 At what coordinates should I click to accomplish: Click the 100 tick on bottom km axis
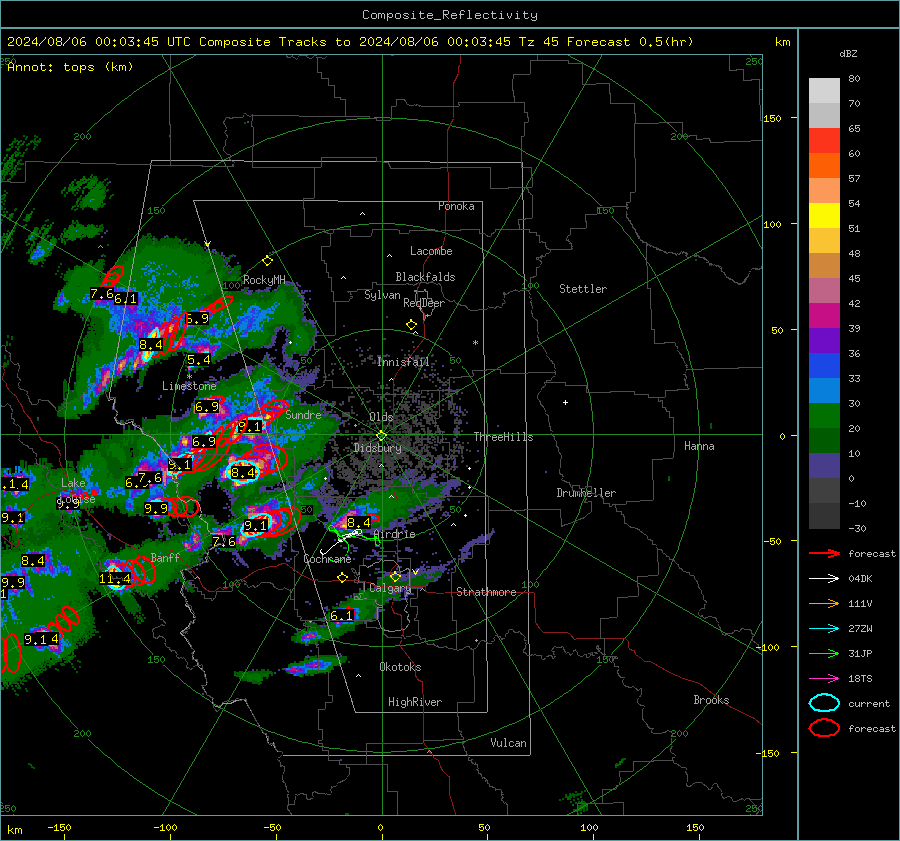pos(589,827)
